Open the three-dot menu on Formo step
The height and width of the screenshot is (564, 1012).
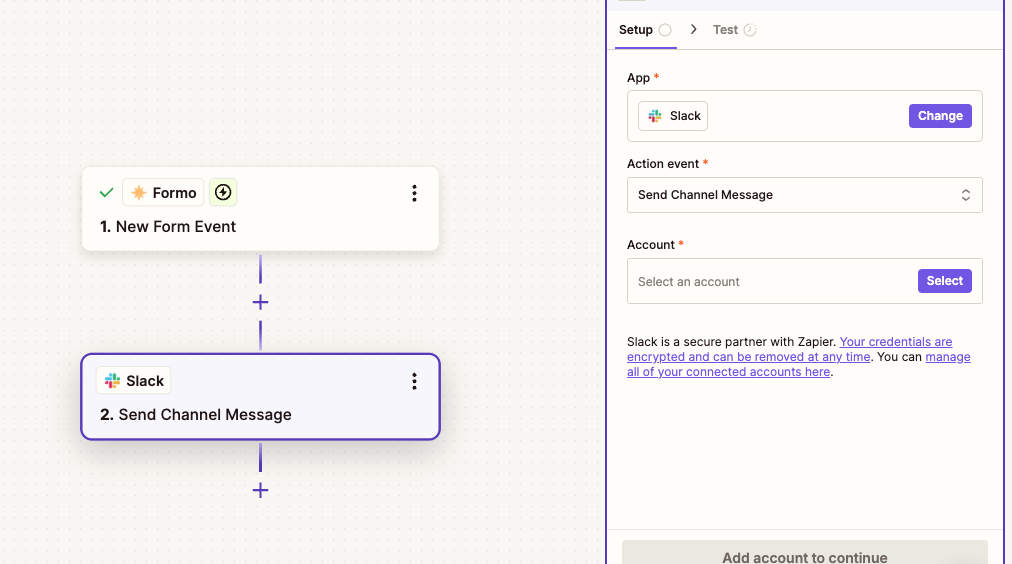coord(414,193)
